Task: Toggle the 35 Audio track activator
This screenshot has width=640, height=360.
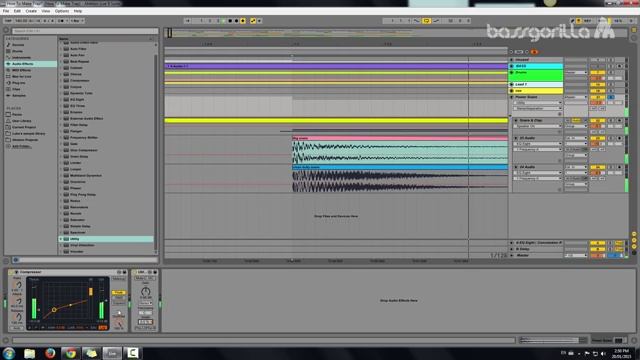Action: pyautogui.click(x=597, y=138)
